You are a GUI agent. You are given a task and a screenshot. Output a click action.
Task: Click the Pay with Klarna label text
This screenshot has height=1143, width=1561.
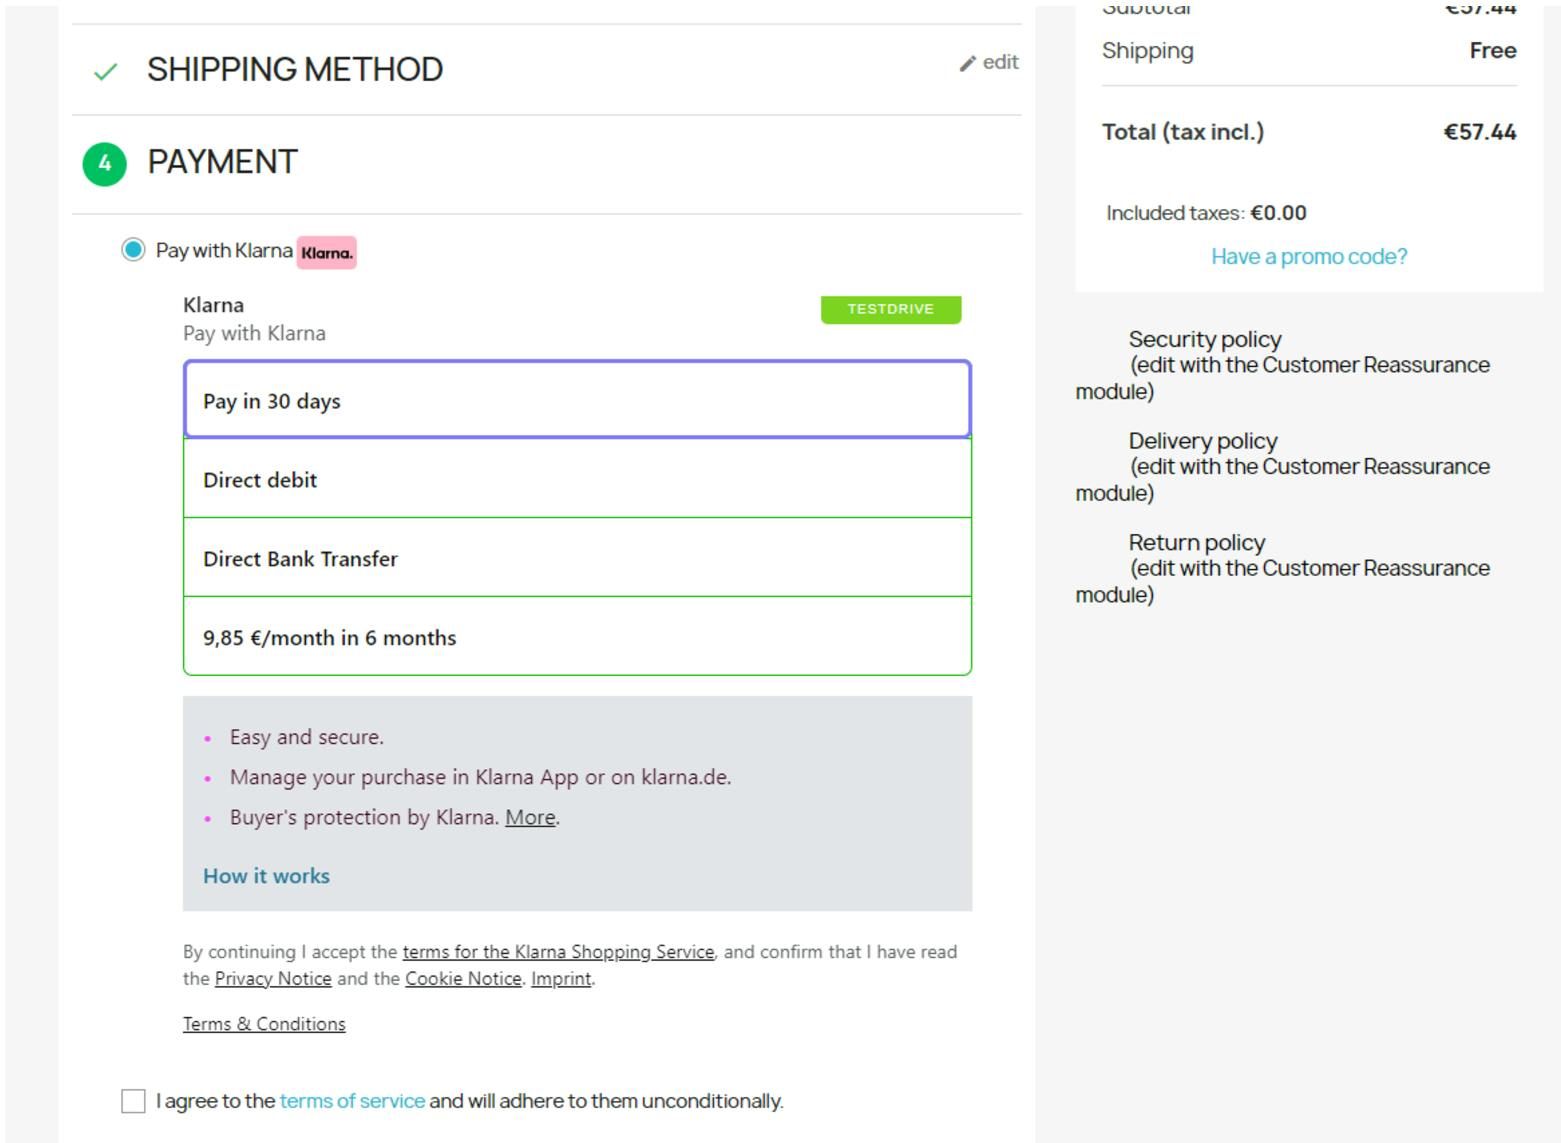point(224,251)
